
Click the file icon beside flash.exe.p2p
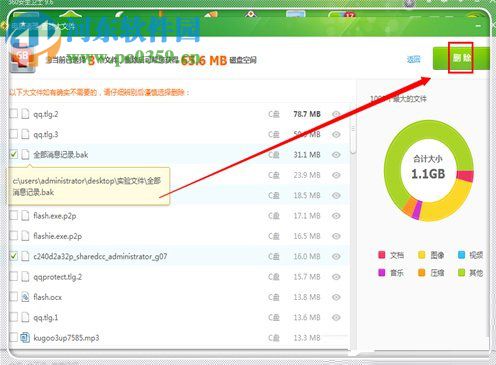[x=25, y=216]
